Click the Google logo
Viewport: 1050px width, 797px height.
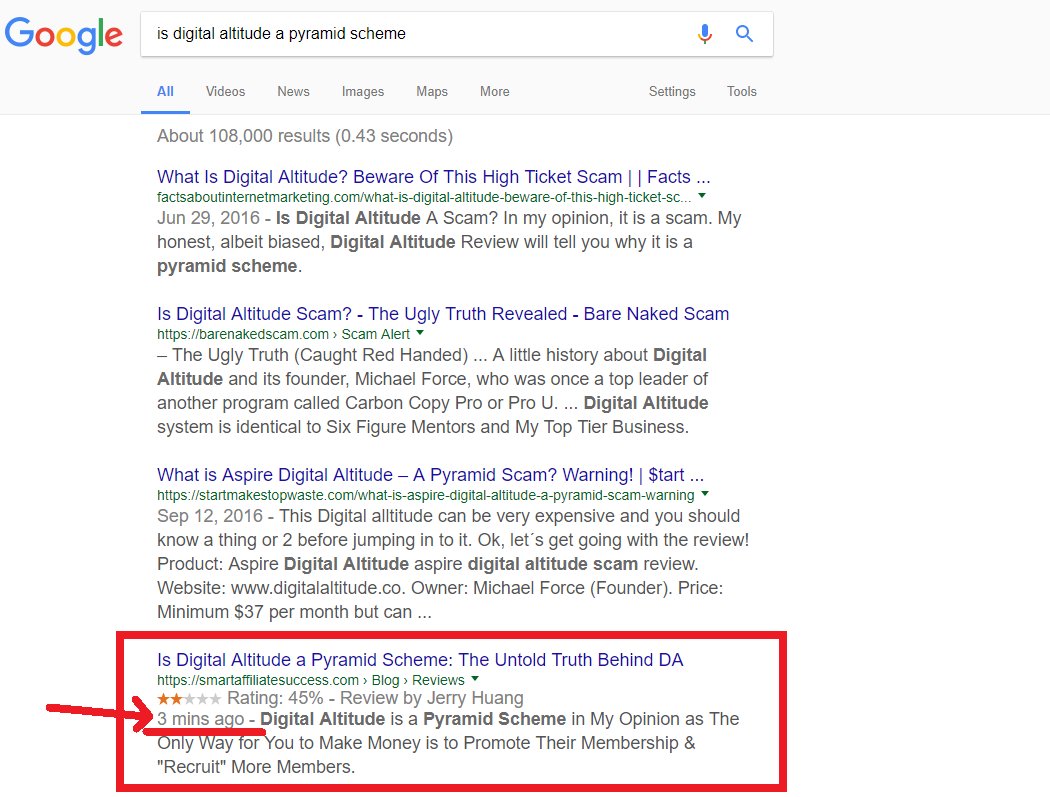(x=64, y=35)
